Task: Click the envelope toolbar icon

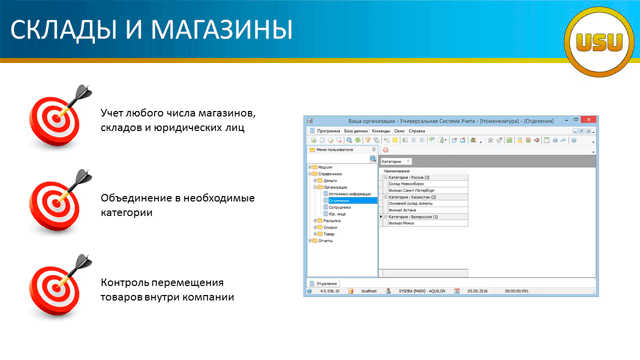Action: pyautogui.click(x=555, y=140)
